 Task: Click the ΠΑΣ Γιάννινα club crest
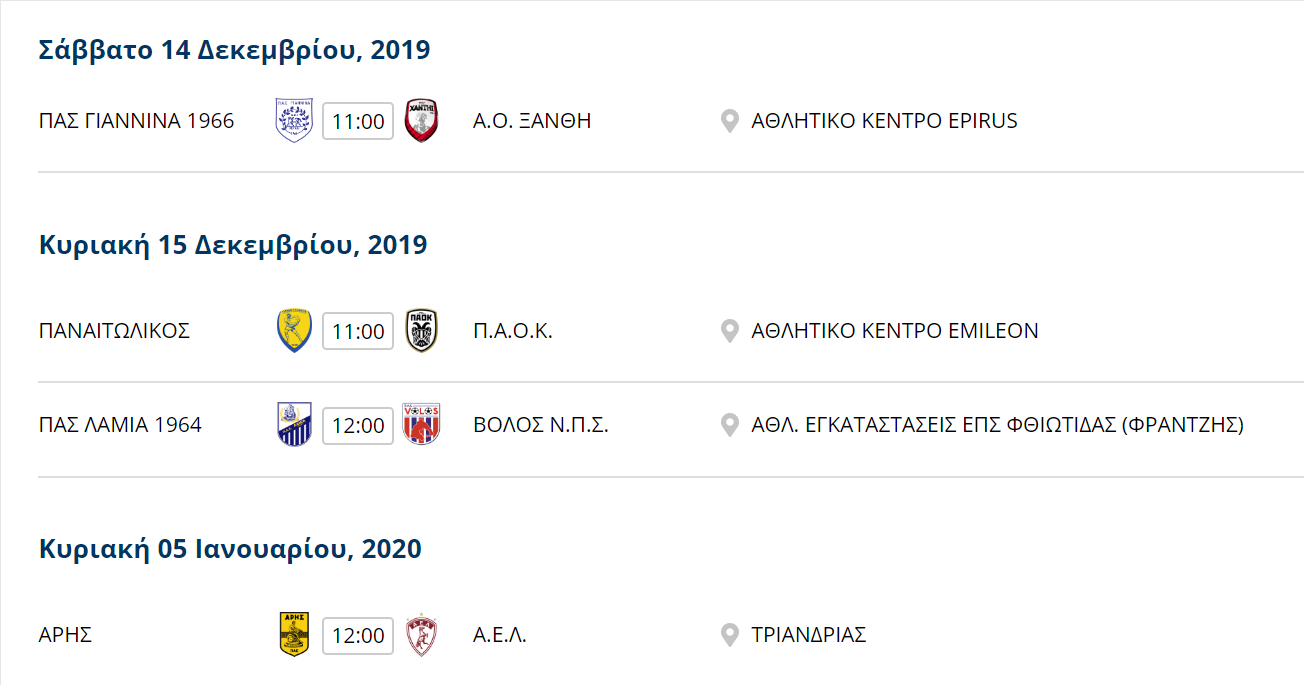point(294,121)
